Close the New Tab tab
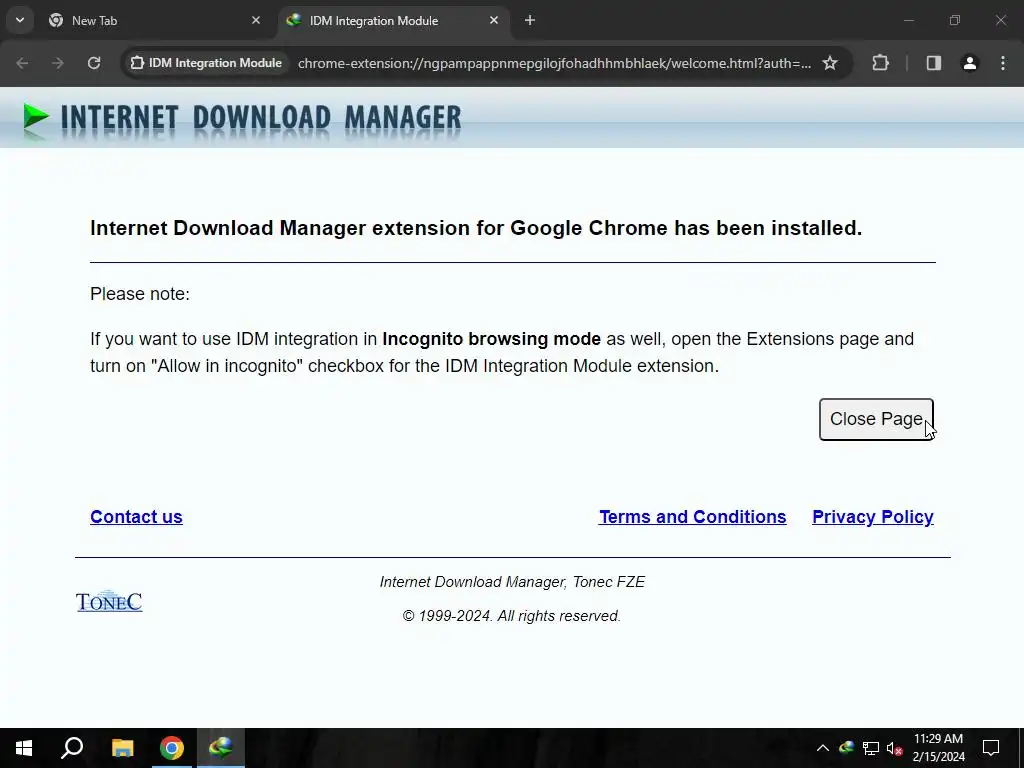The image size is (1024, 768). 256,20
